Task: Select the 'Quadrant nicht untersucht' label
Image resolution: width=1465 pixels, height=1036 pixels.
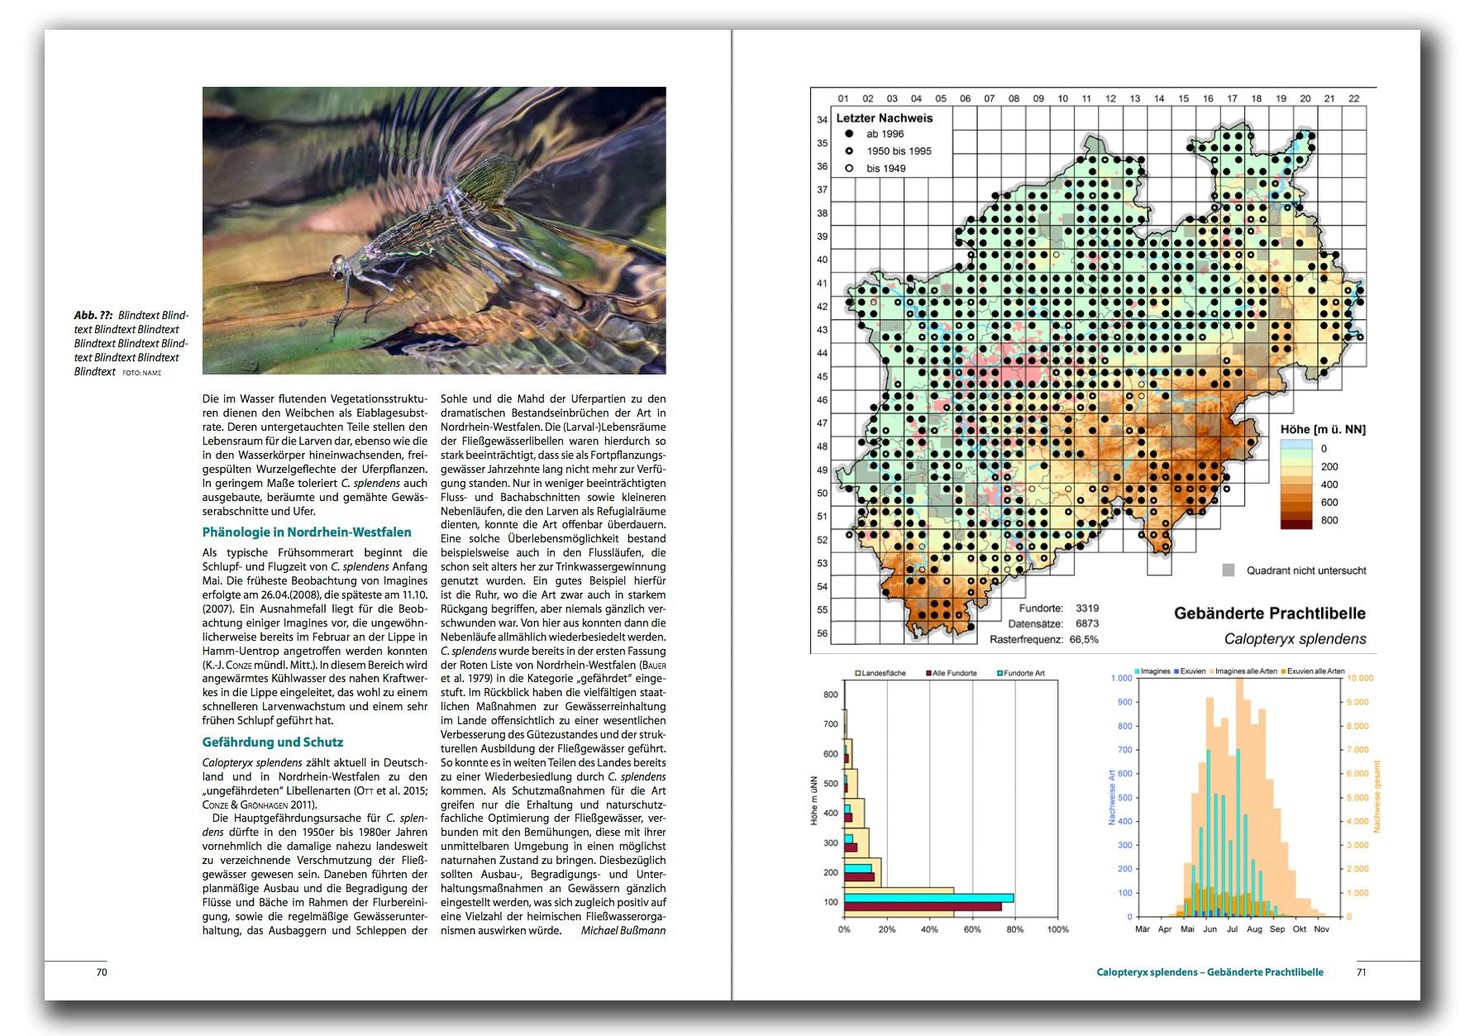Action: click(1306, 570)
